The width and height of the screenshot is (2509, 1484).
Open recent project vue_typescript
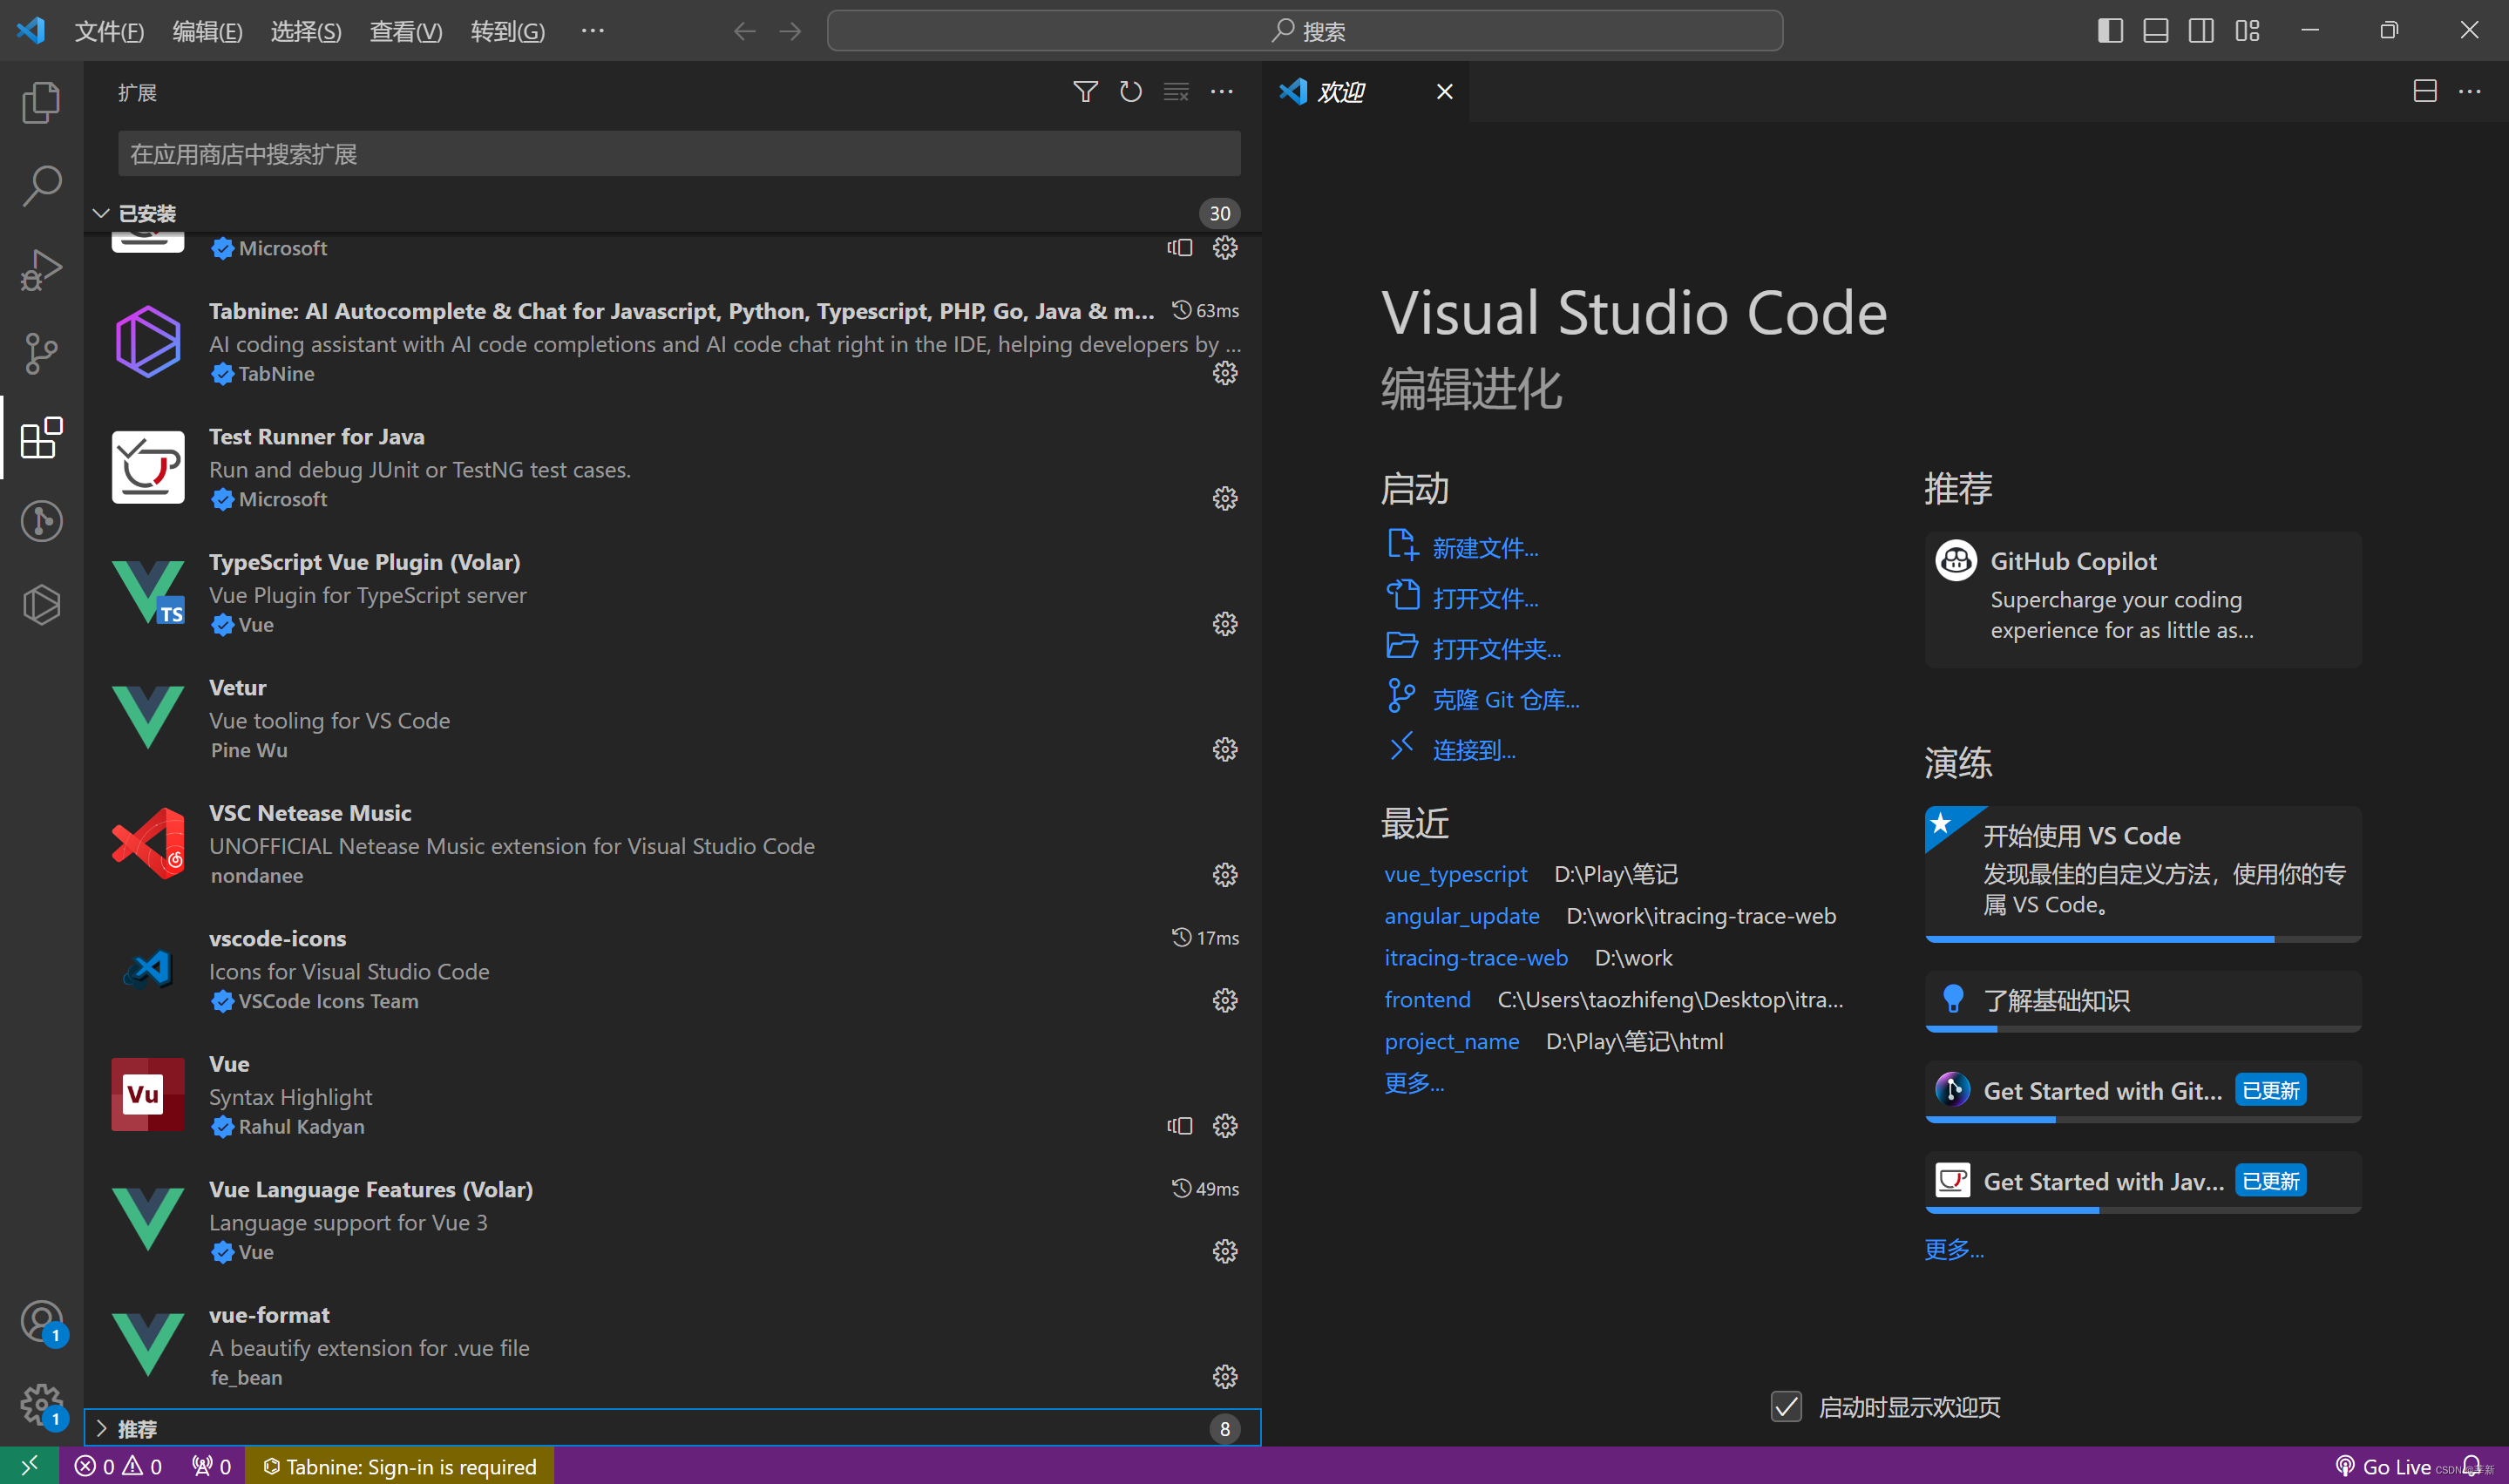tap(1455, 874)
